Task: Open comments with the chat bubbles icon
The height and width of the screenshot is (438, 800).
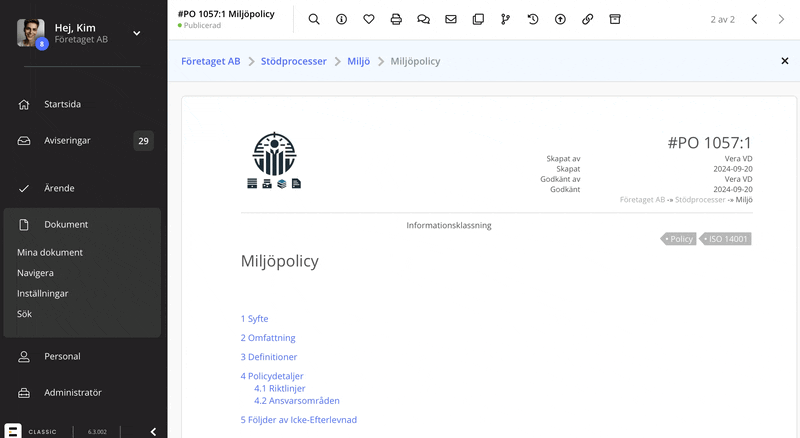Action: point(423,19)
